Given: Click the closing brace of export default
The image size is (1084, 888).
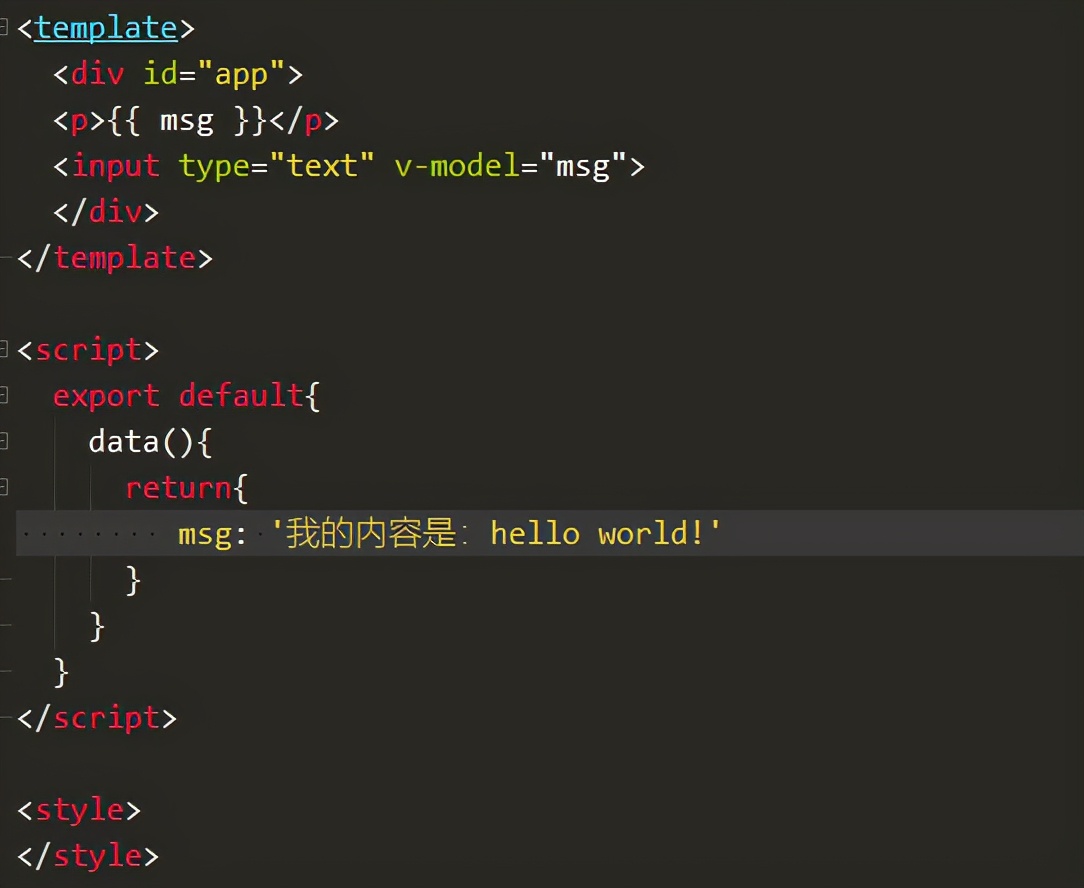Looking at the screenshot, I should [x=62, y=672].
